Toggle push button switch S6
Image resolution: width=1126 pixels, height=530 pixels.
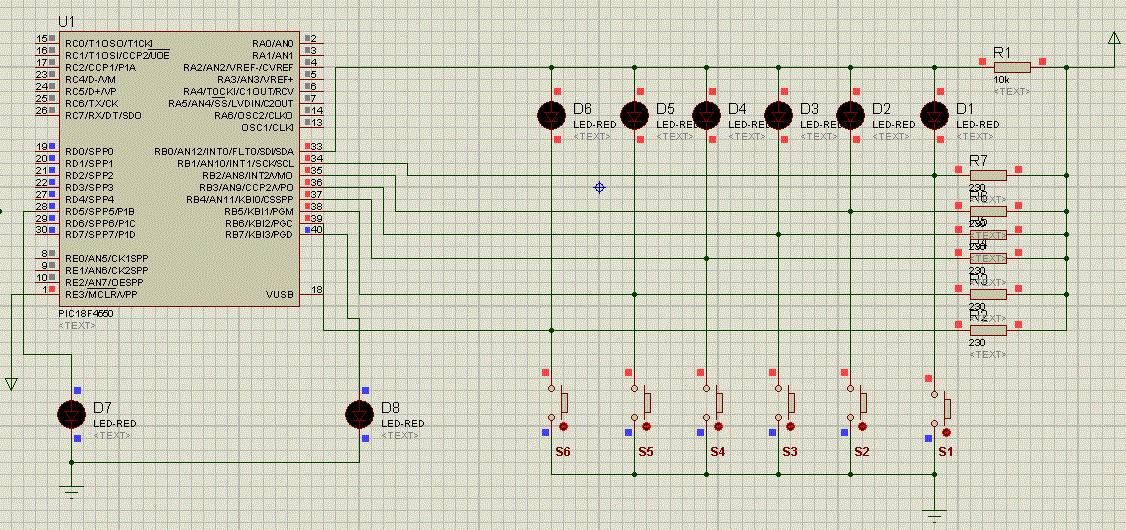click(x=561, y=404)
